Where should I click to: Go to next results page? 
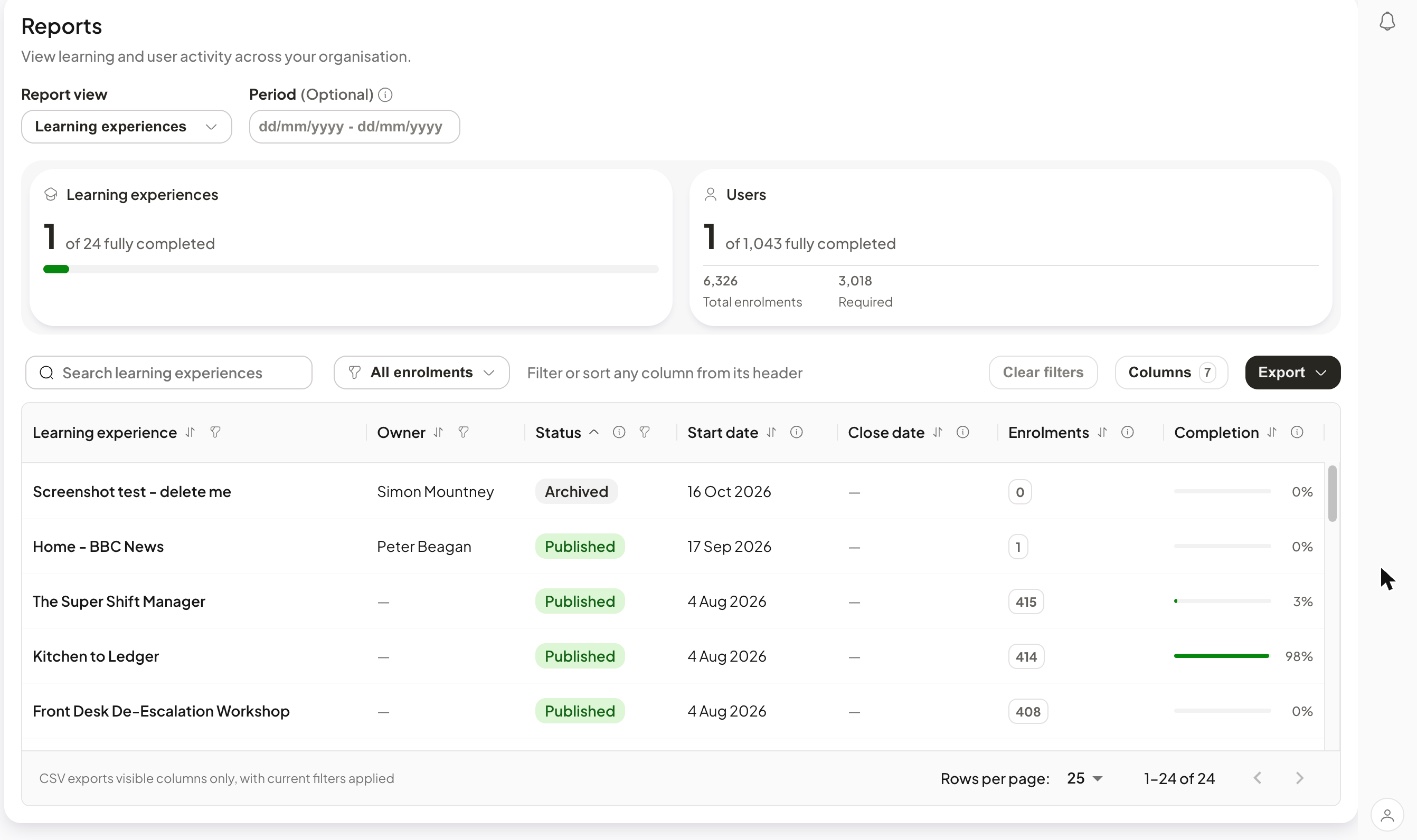tap(1300, 778)
